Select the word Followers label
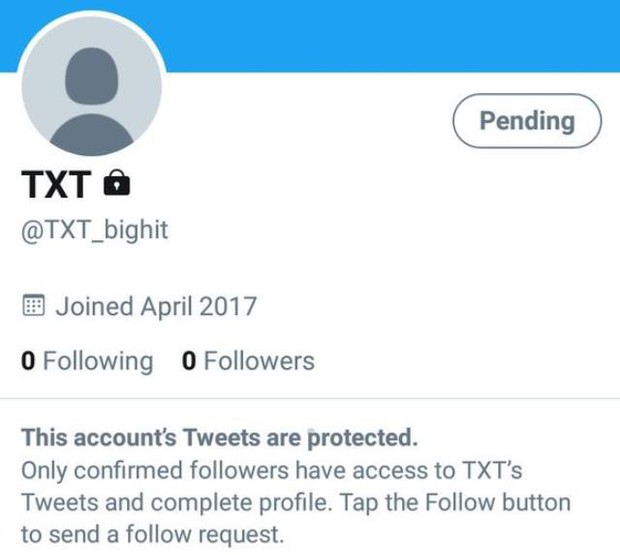Viewport: 620px width, 555px height. tap(259, 361)
